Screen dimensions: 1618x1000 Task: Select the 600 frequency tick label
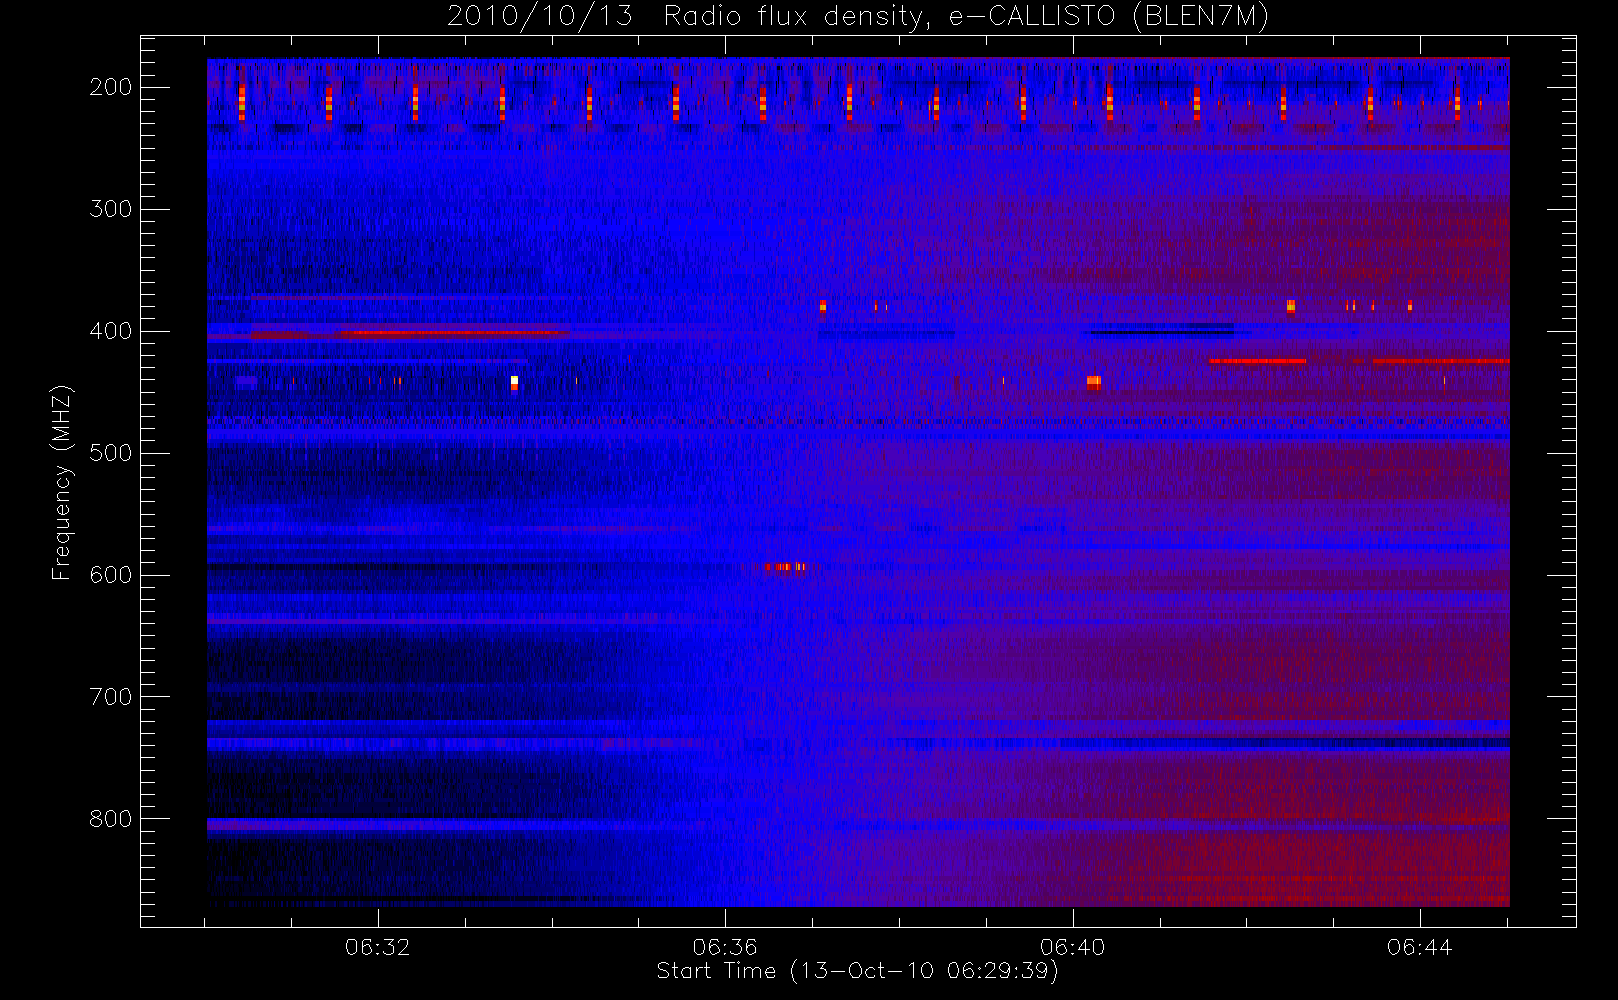click(x=111, y=575)
